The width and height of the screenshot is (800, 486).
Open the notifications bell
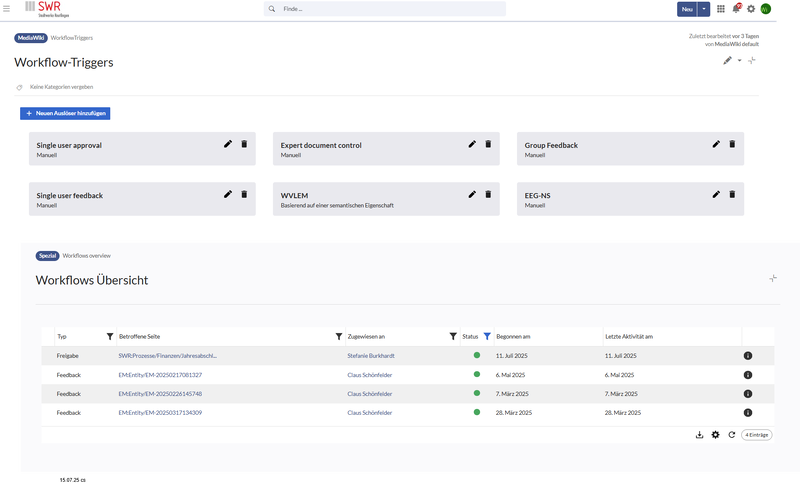pyautogui.click(x=736, y=9)
